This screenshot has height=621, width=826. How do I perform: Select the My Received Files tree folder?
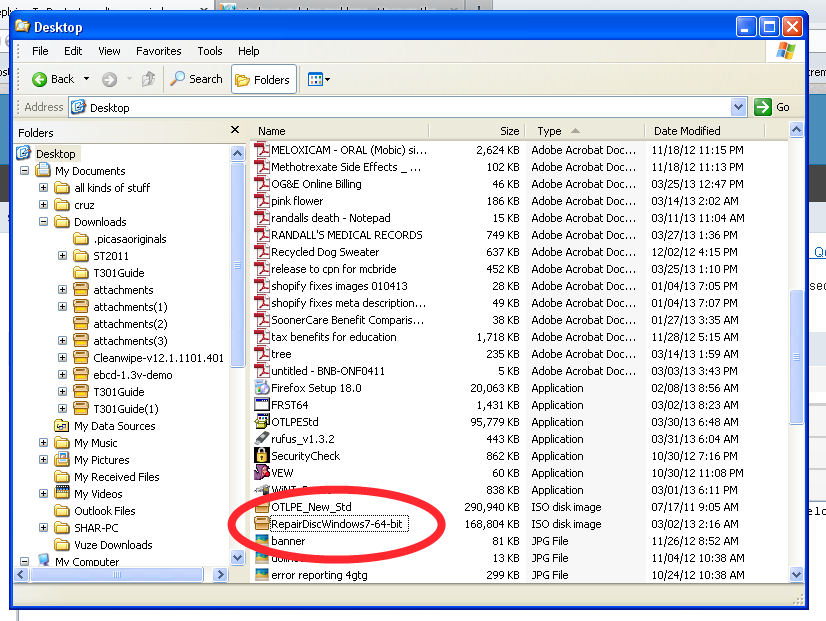pyautogui.click(x=107, y=477)
